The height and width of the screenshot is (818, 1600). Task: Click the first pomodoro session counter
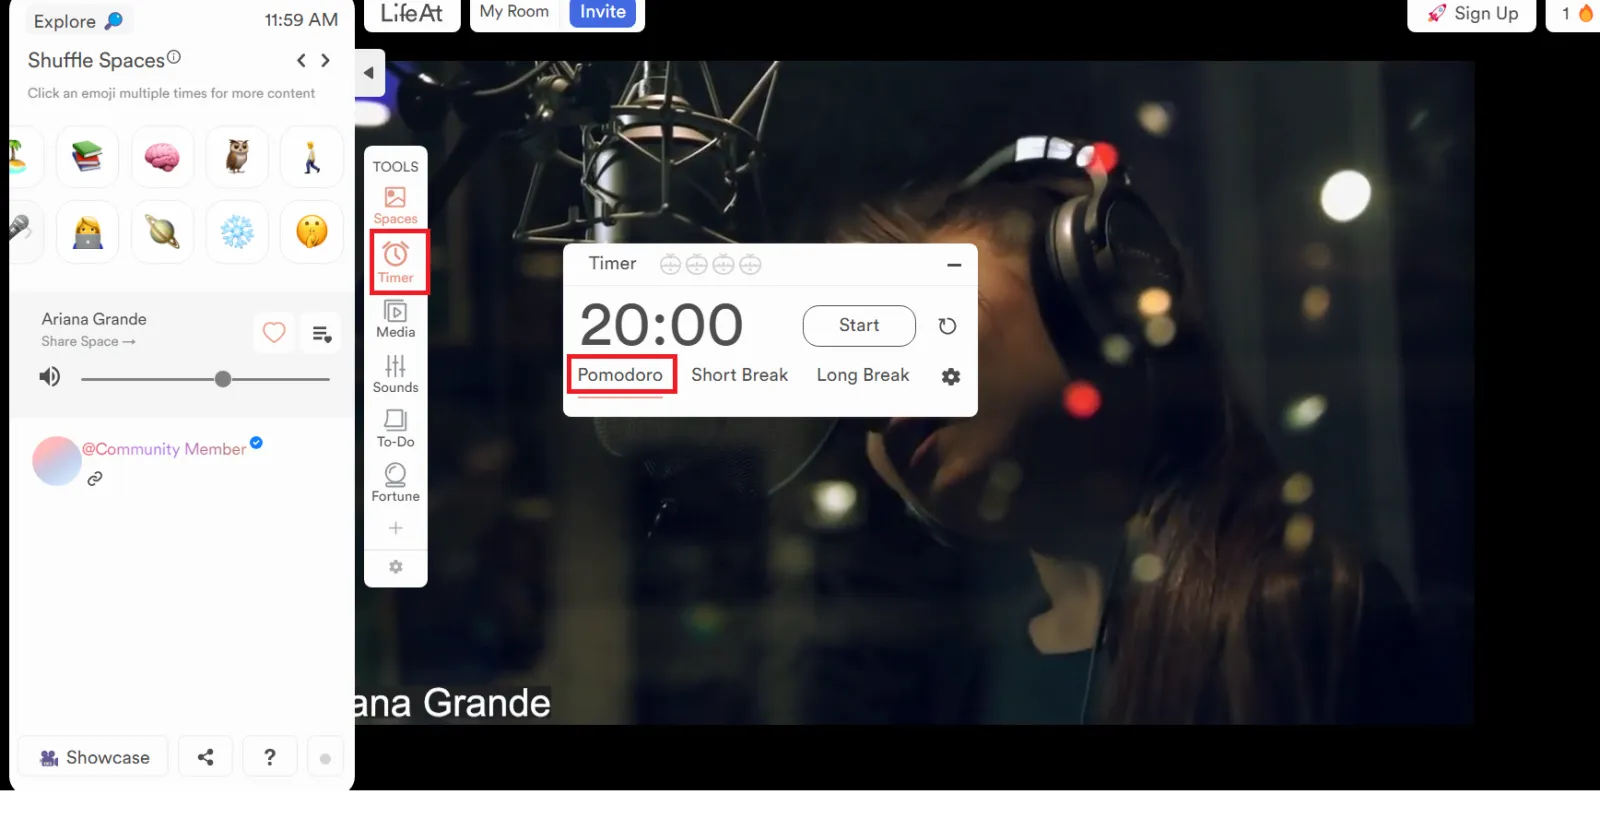670,264
